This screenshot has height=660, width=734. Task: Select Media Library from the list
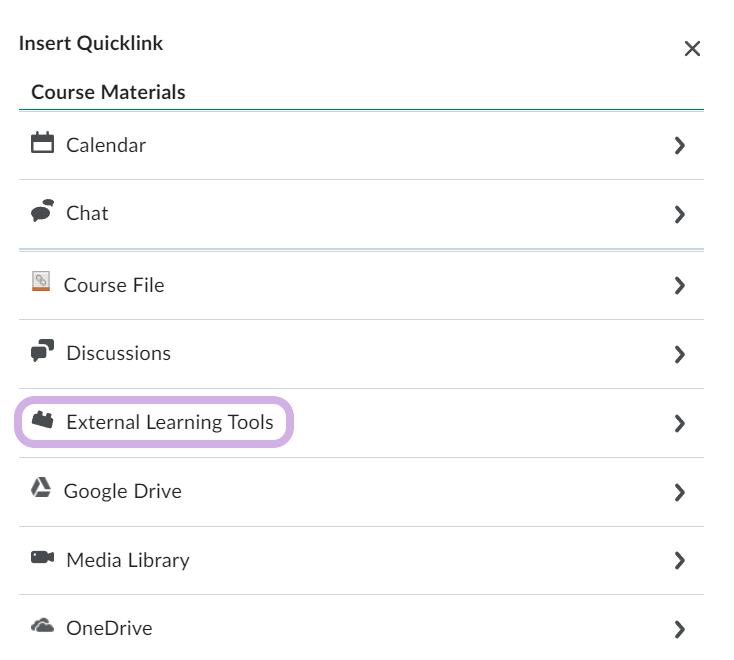(127, 560)
